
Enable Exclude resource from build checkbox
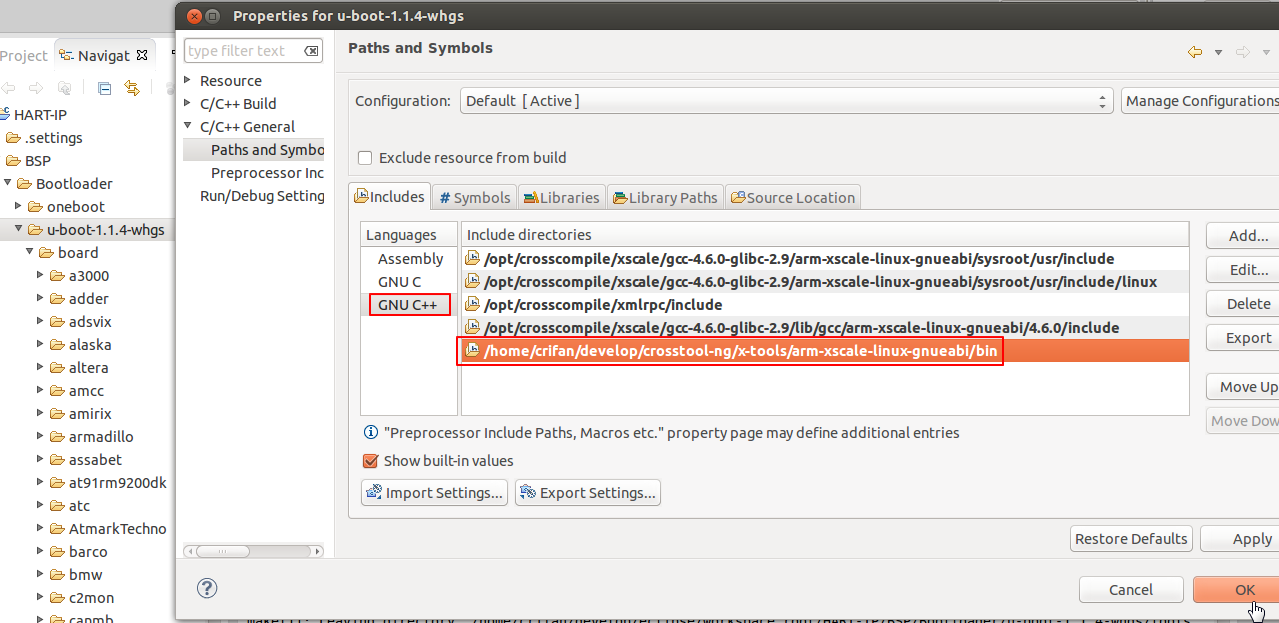pyautogui.click(x=365, y=158)
